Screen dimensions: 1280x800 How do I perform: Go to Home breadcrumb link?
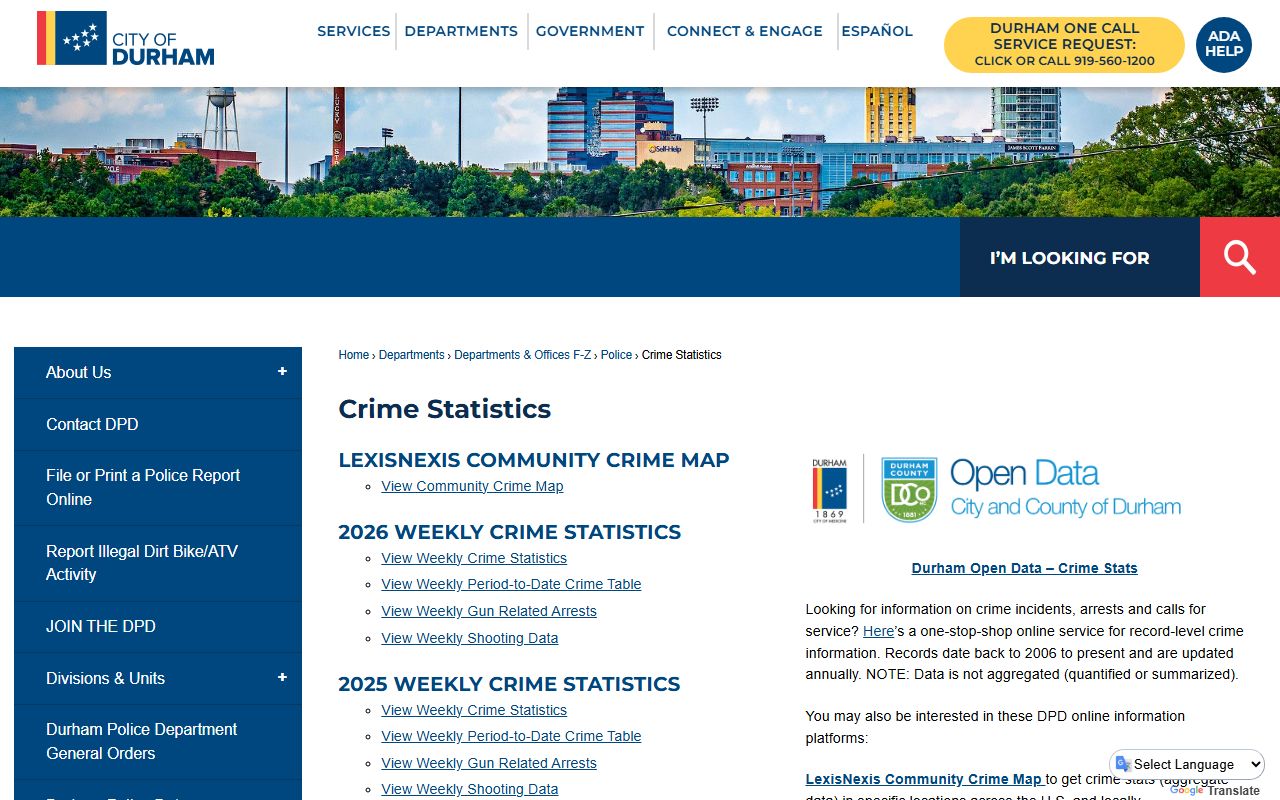coord(354,355)
